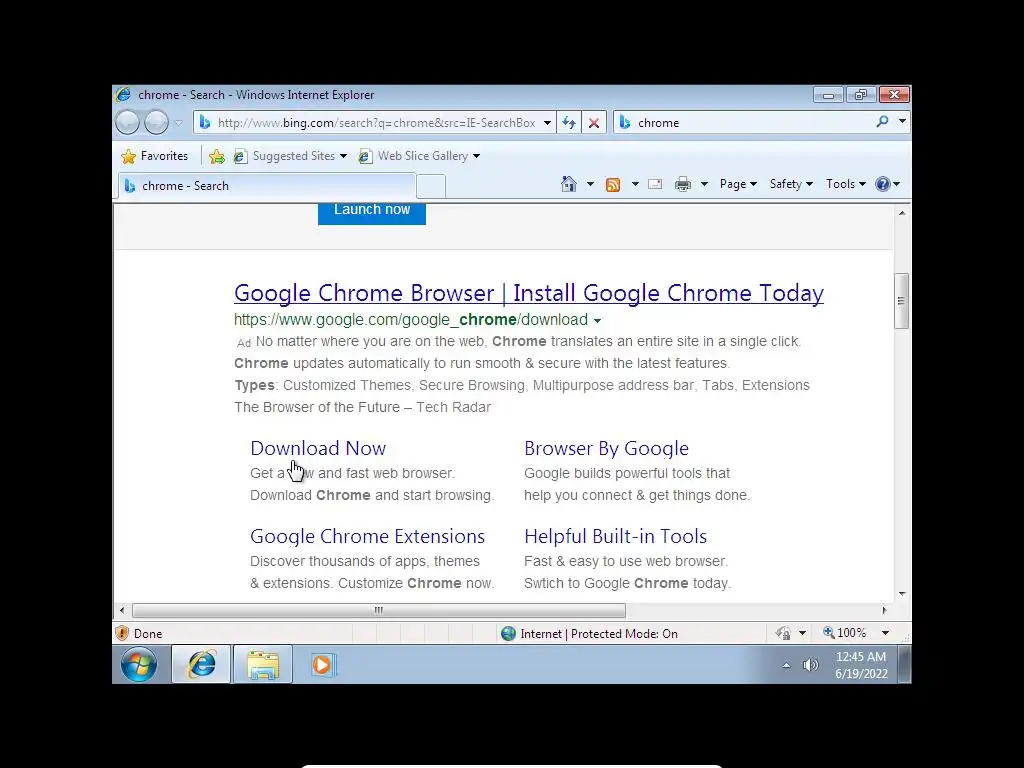Open Google Chrome Extensions link
1024x768 pixels.
tap(367, 536)
